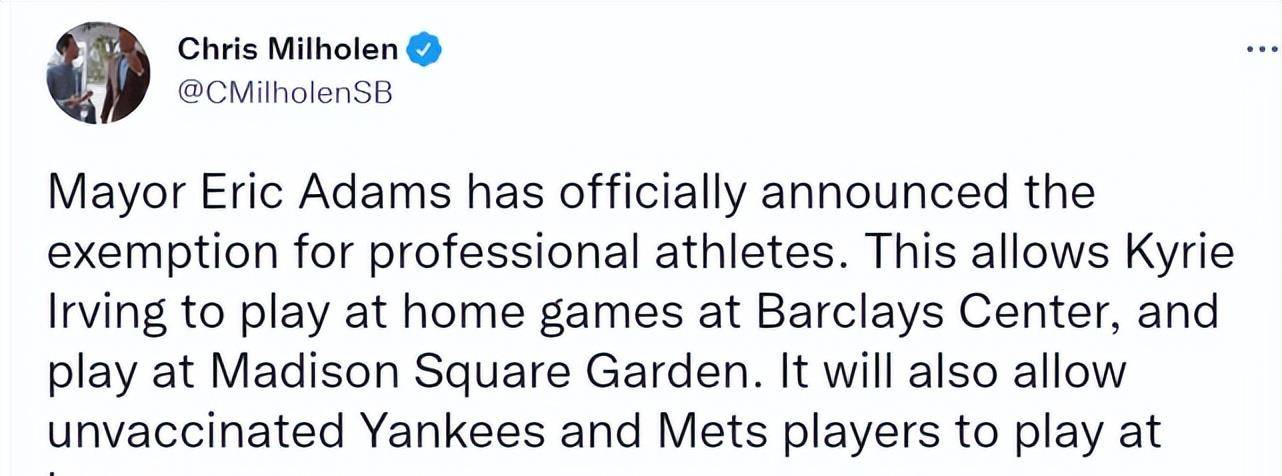1282x476 pixels.
Task: Click the words 'home games' in the tweet
Action: 524,313
